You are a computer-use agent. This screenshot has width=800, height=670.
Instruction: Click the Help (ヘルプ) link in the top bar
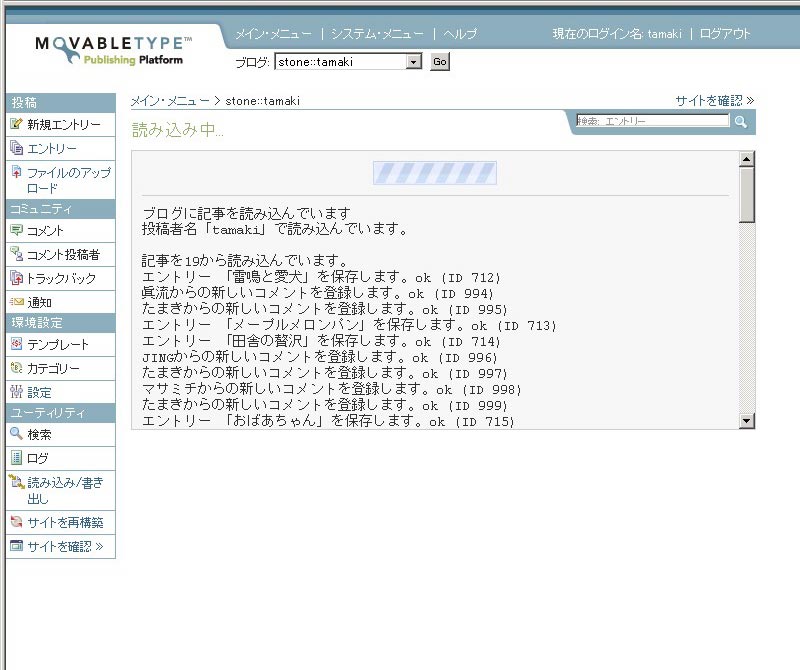coord(460,34)
